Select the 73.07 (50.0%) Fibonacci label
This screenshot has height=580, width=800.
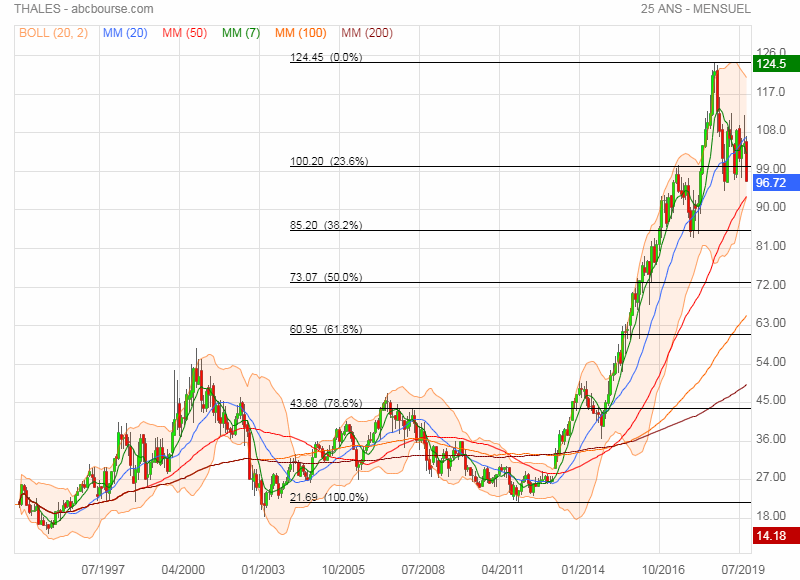tap(326, 277)
